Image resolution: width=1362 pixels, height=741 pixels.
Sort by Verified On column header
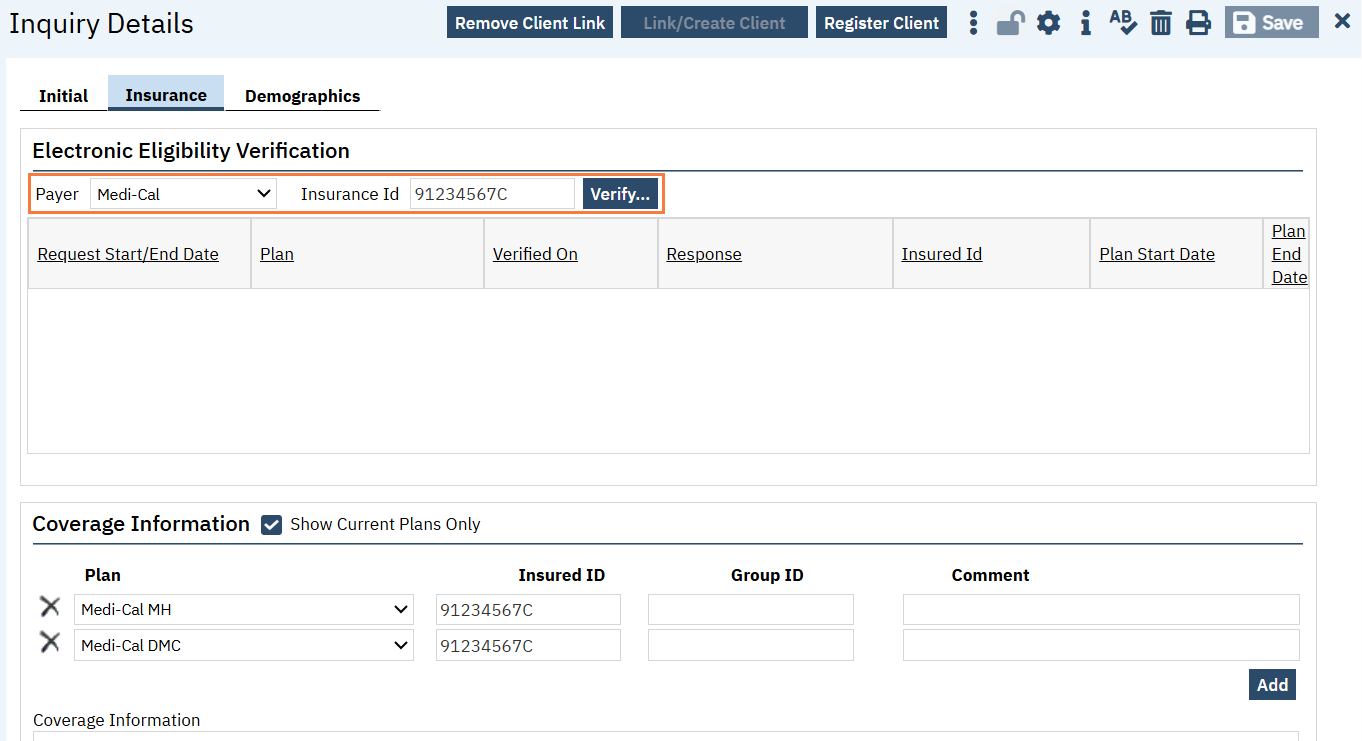pos(535,254)
